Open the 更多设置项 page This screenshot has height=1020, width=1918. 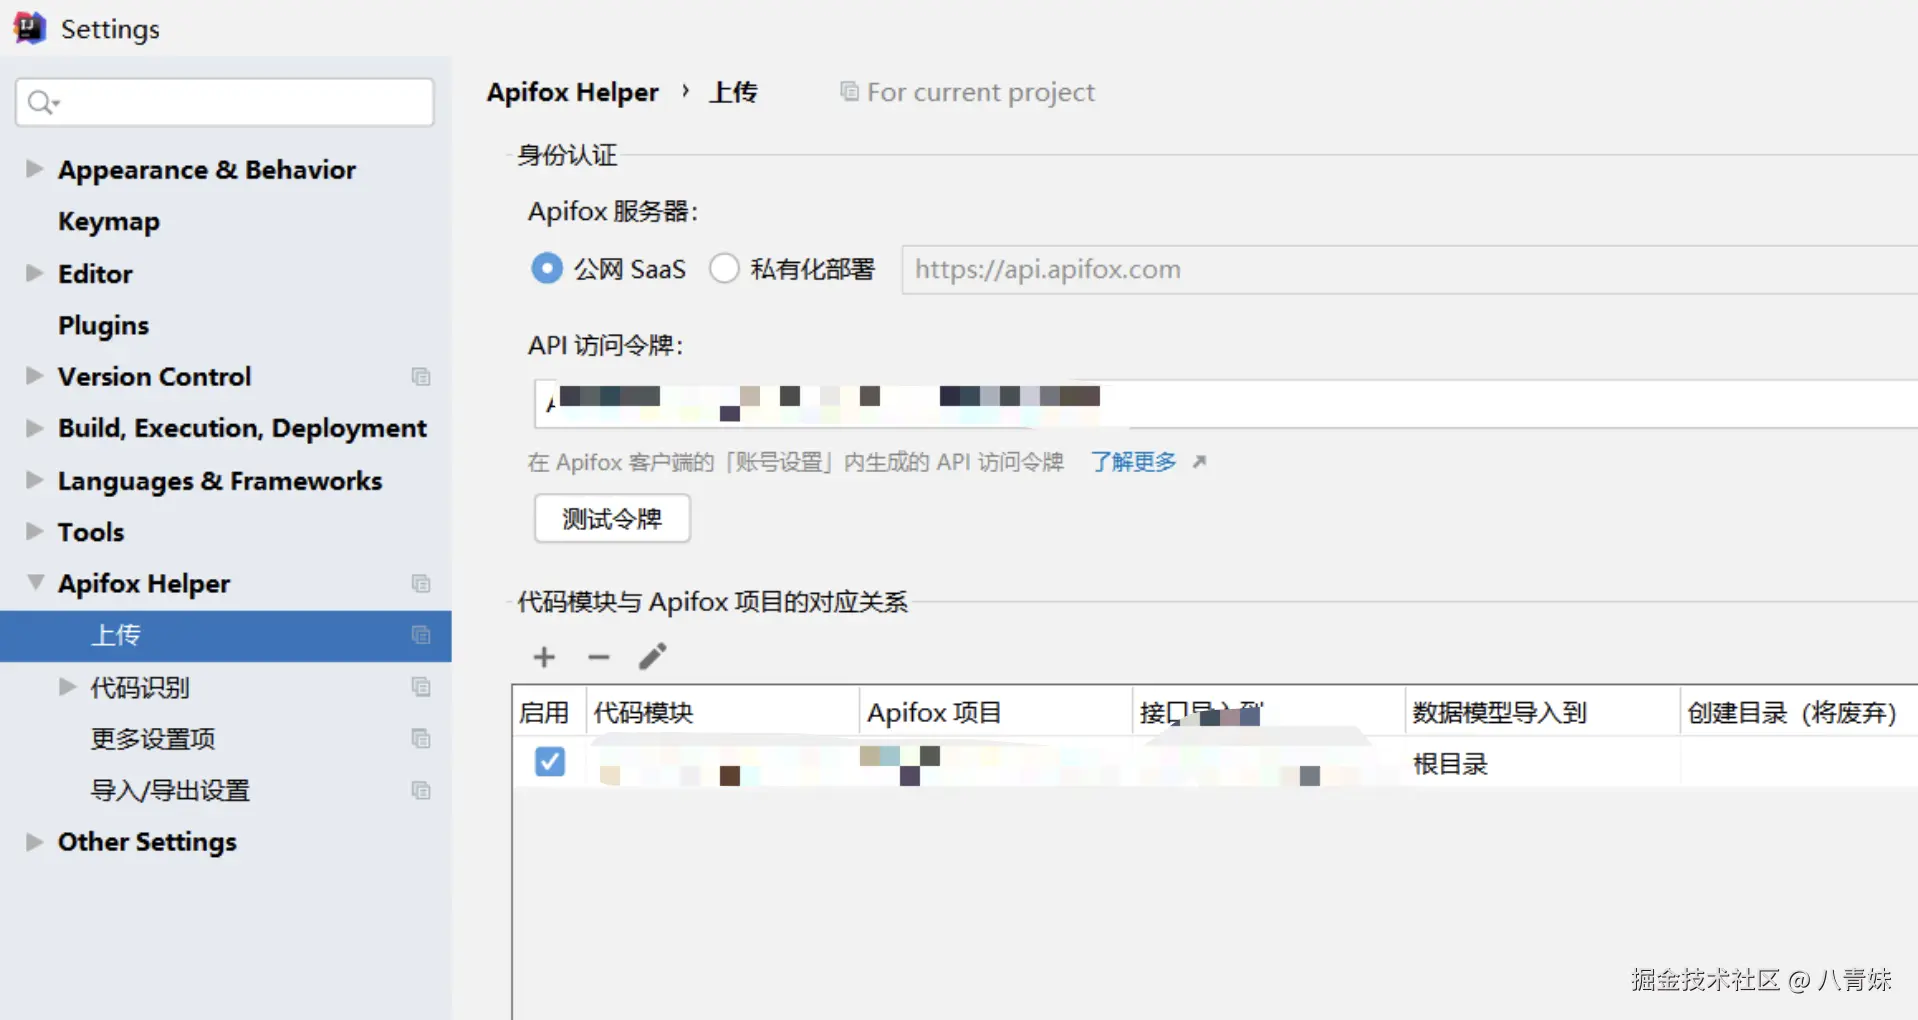click(x=153, y=739)
